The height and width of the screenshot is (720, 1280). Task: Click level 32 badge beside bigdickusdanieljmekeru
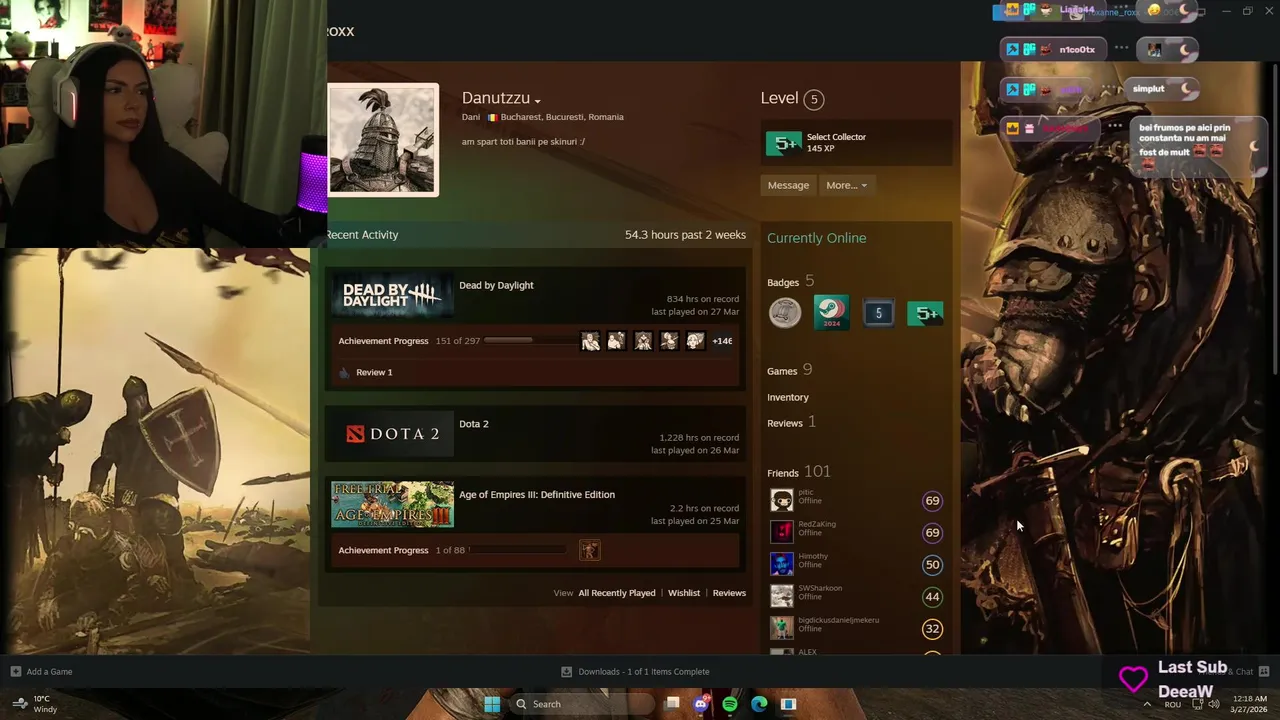tap(932, 629)
